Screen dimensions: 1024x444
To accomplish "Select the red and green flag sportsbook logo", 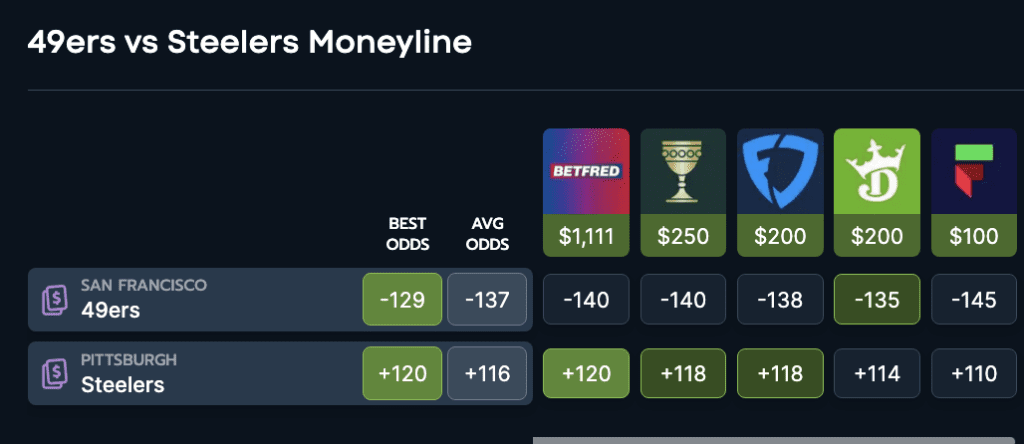I will 973,171.
